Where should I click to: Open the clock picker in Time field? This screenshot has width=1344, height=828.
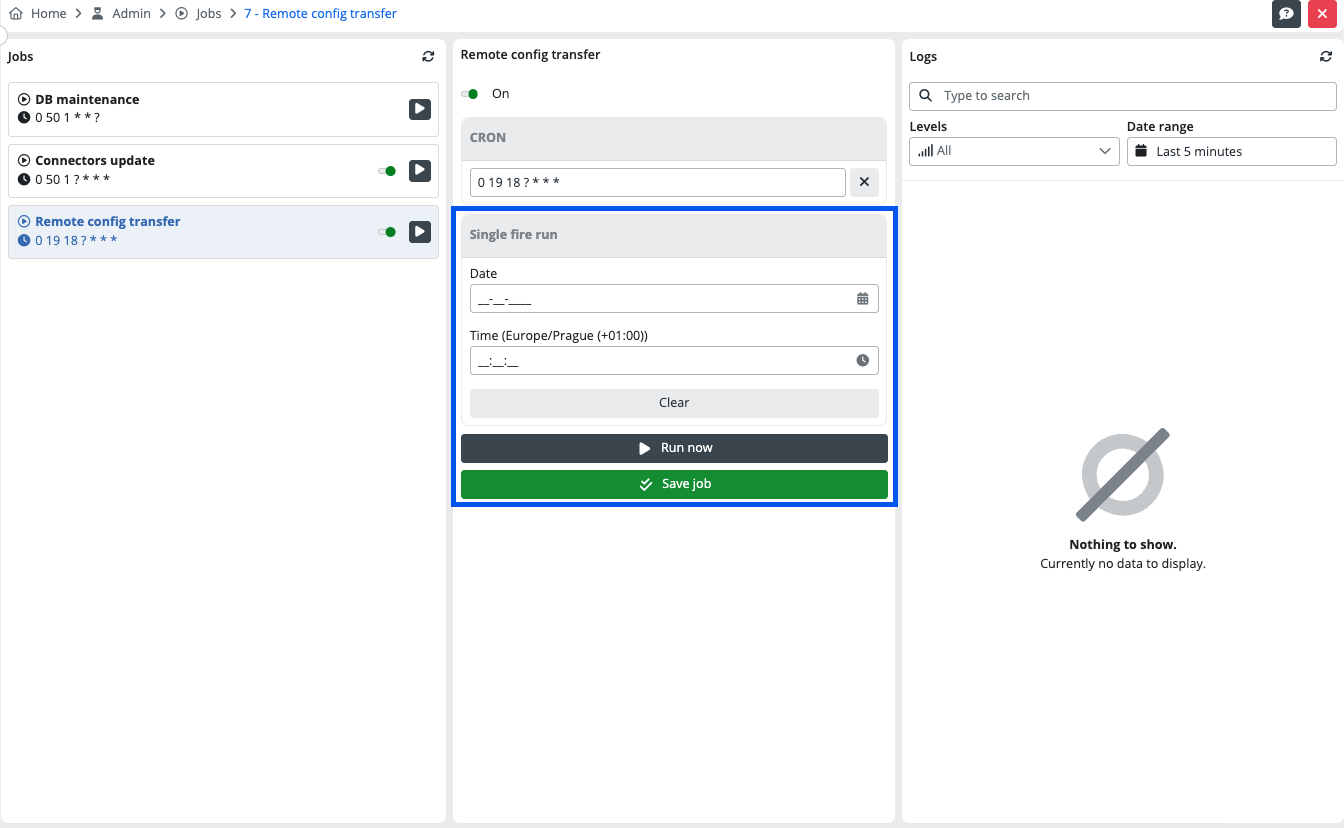click(x=862, y=361)
